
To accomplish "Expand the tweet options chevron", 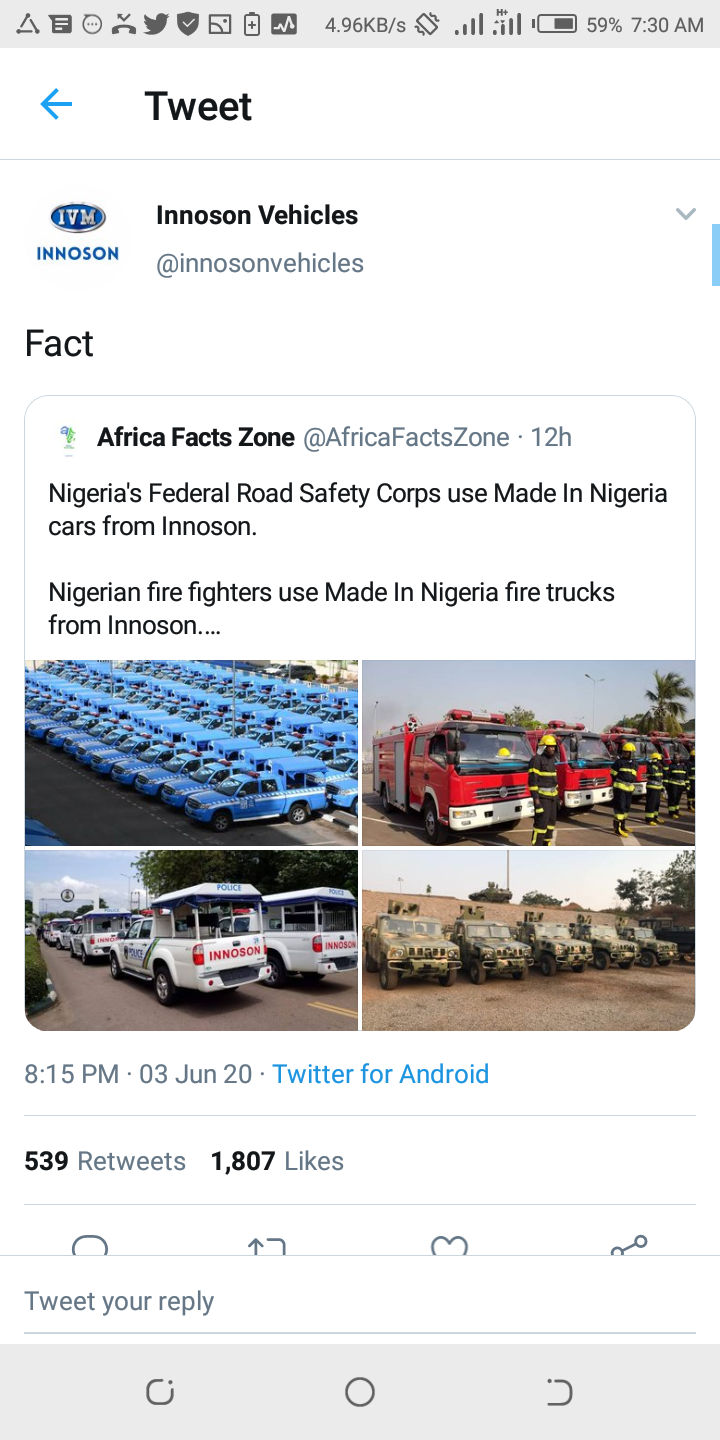I will [x=685, y=214].
